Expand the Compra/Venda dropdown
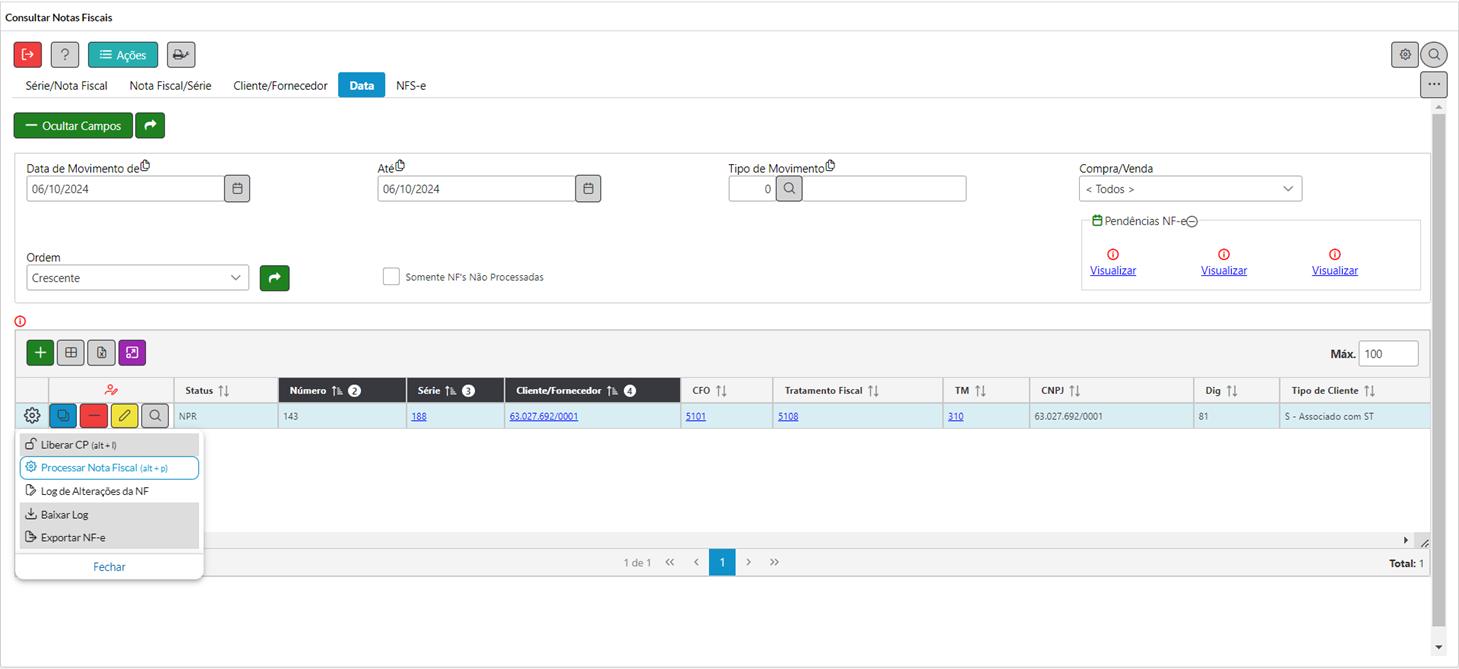Viewport: 1459px width, 669px height. click(x=1190, y=189)
